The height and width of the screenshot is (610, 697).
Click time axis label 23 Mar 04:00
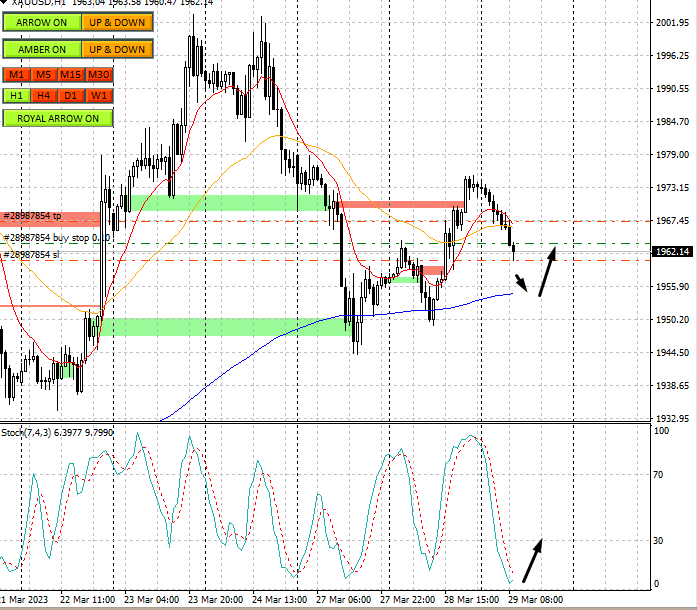pyautogui.click(x=151, y=599)
